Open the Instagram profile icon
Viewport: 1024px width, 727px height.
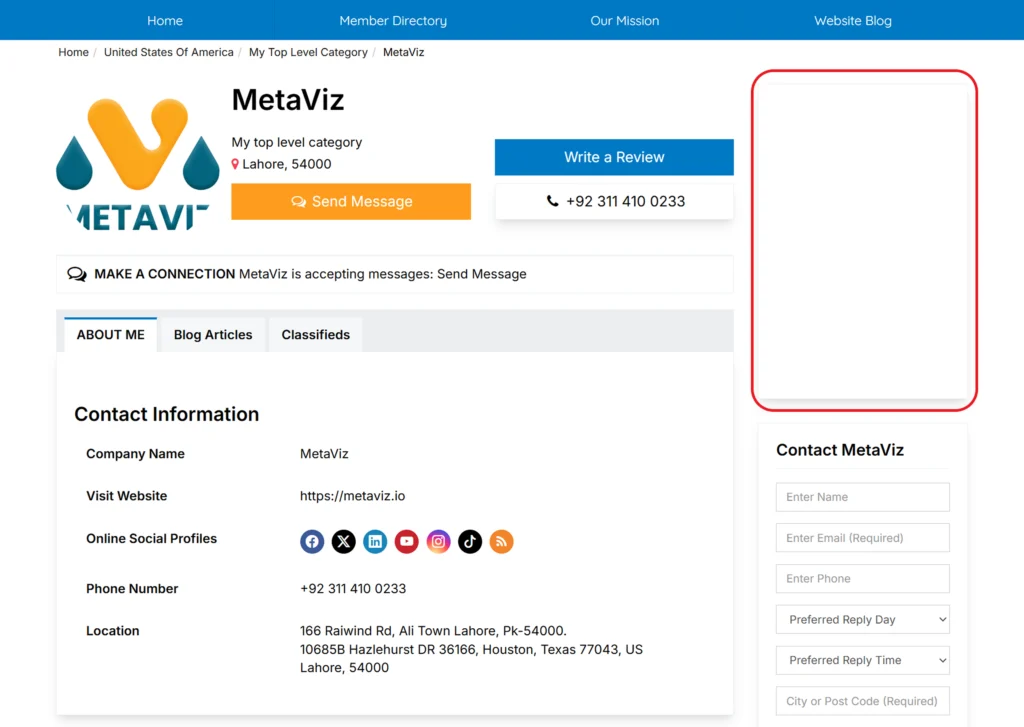tap(438, 541)
